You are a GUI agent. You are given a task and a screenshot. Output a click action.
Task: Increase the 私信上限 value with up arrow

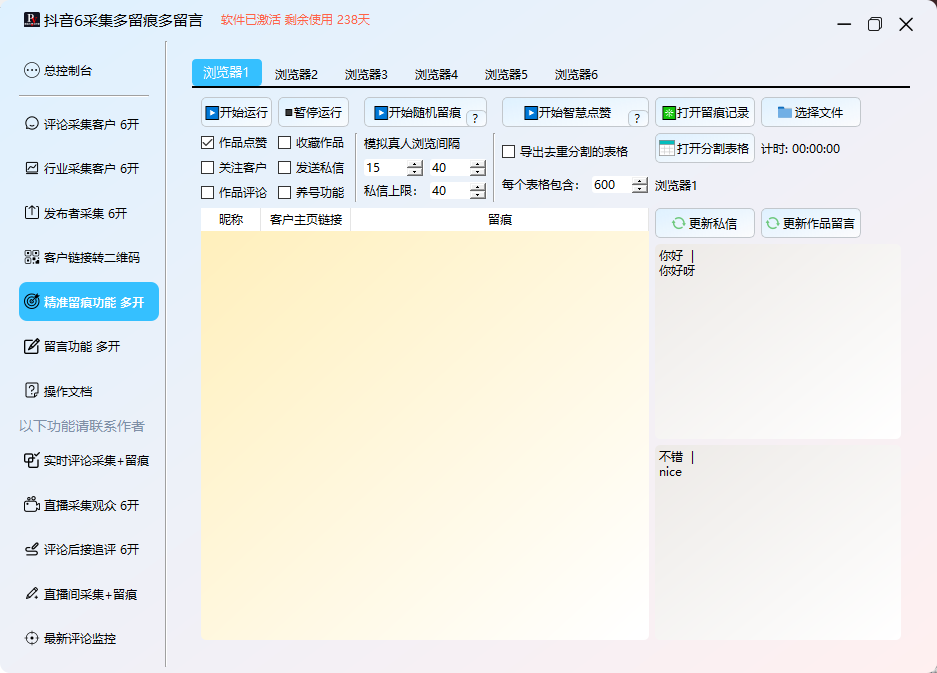click(477, 186)
